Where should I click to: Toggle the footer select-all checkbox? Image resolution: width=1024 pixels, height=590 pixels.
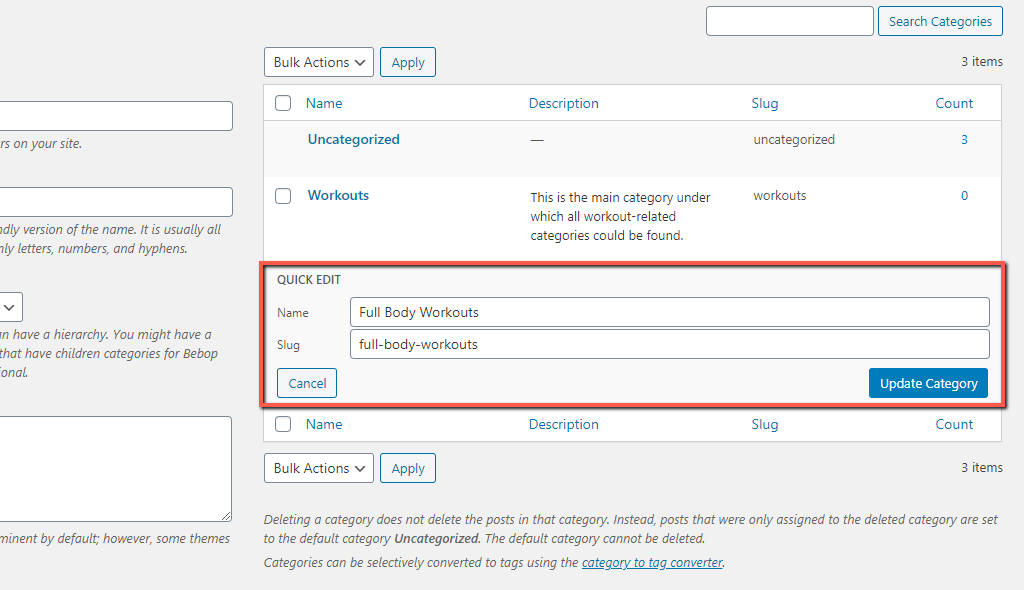(x=283, y=424)
